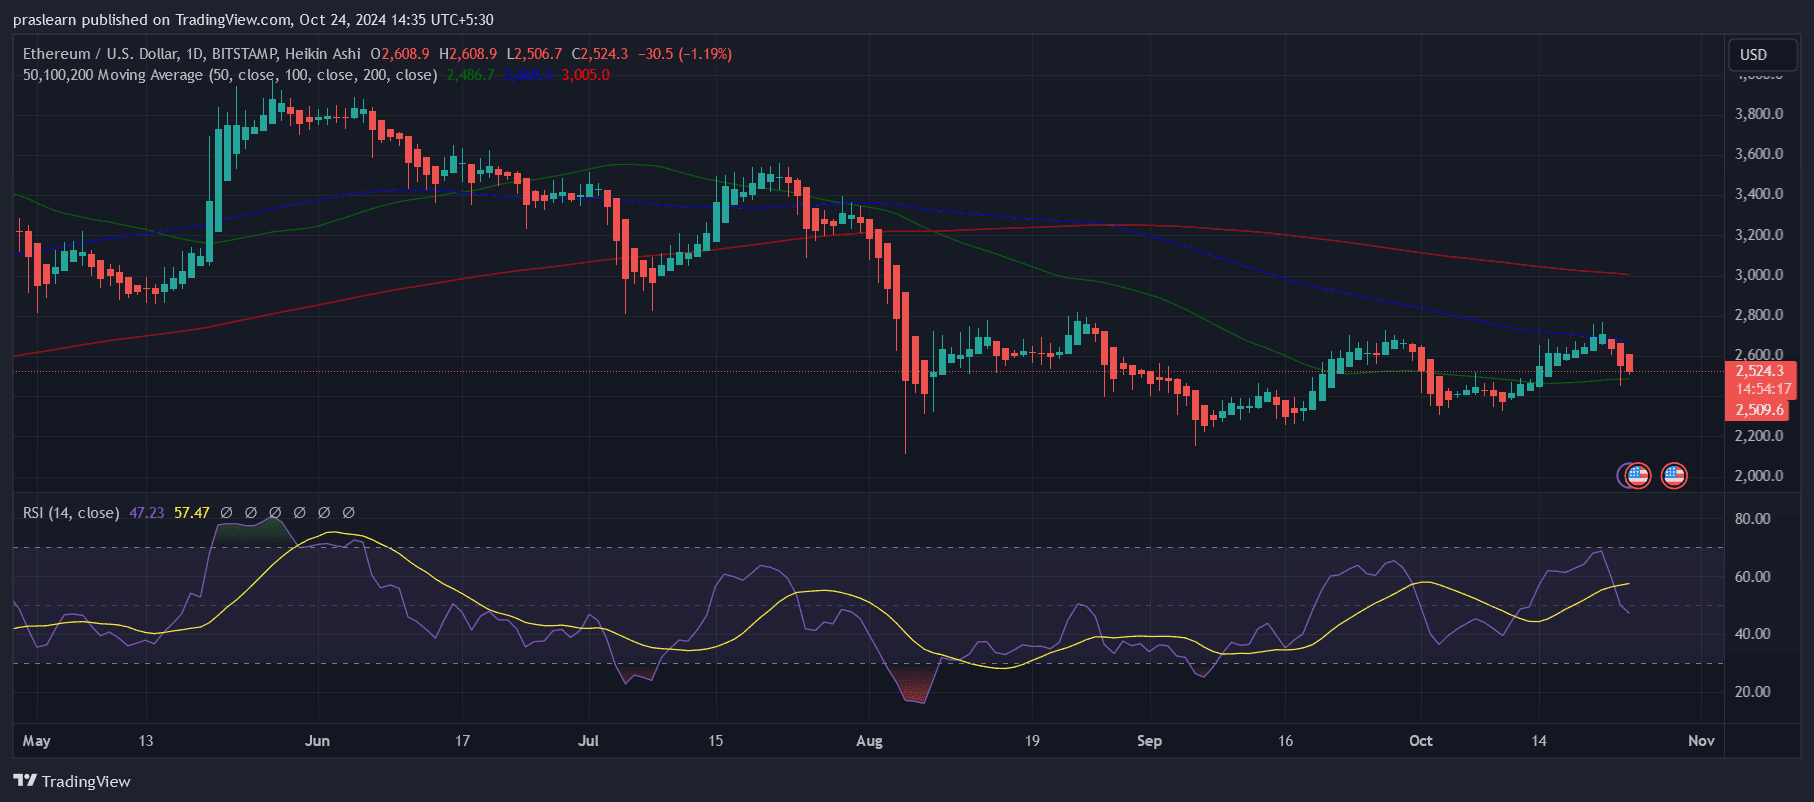Click the purple RSI value 47.23

(146, 513)
